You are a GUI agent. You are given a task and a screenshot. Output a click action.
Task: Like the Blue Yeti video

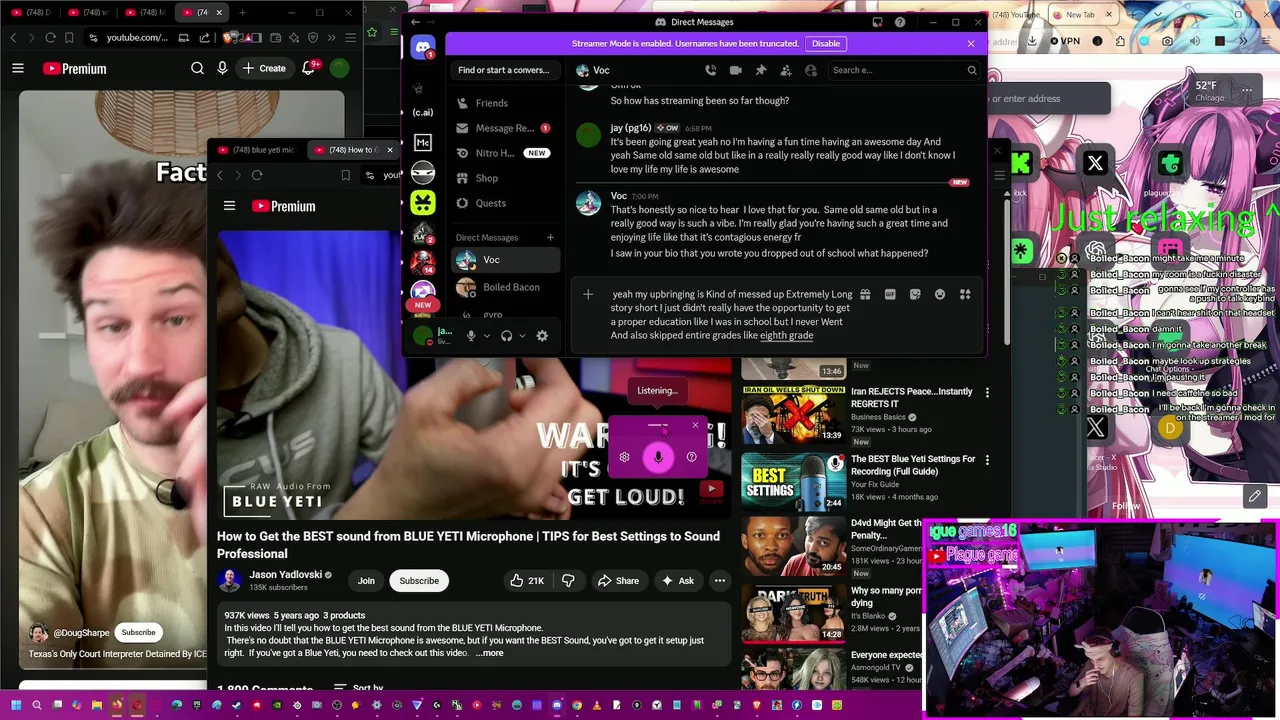(527, 581)
